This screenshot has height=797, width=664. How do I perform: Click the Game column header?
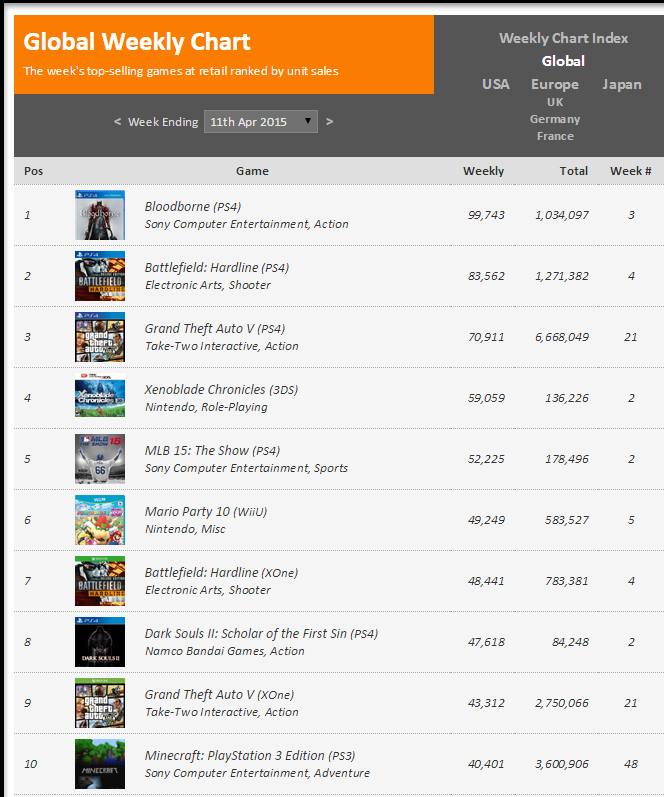252,171
